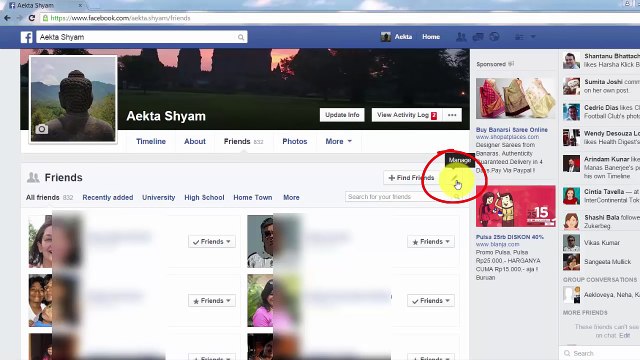This screenshot has height=360, width=640.
Task: Reload the page with the refresh icon
Action: pyautogui.click(x=32, y=18)
